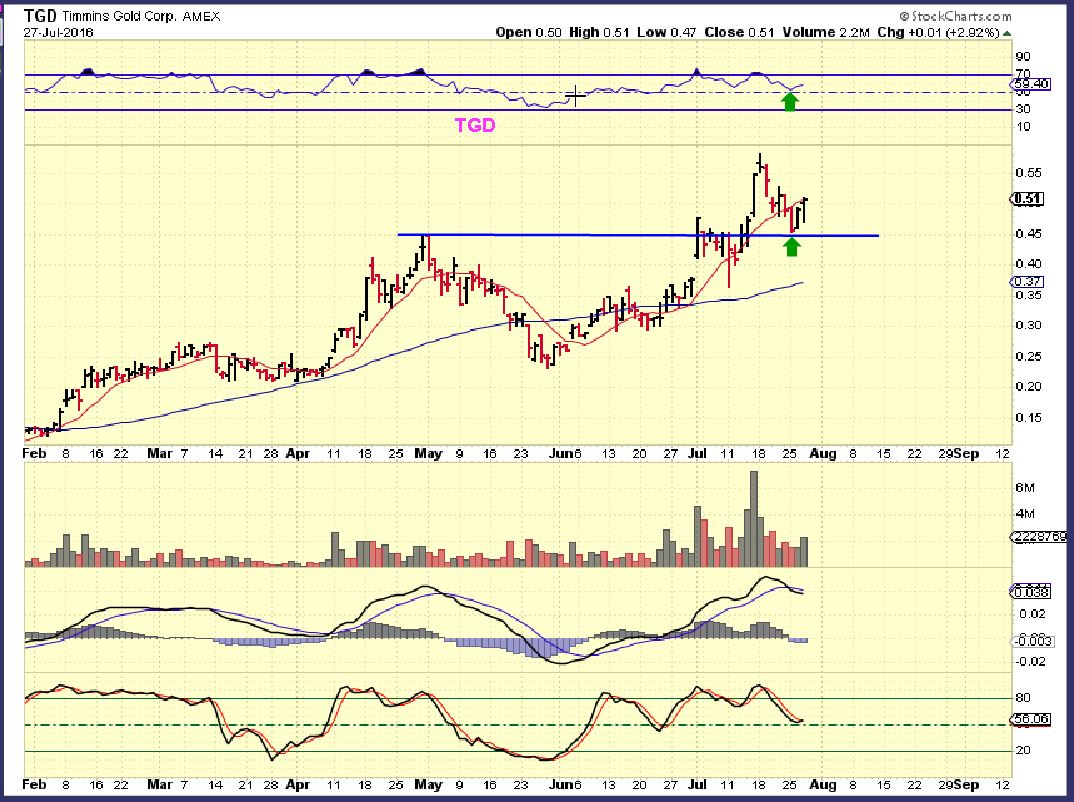Click the moving average tag 0.37
The image size is (1074, 802).
(x=1027, y=281)
